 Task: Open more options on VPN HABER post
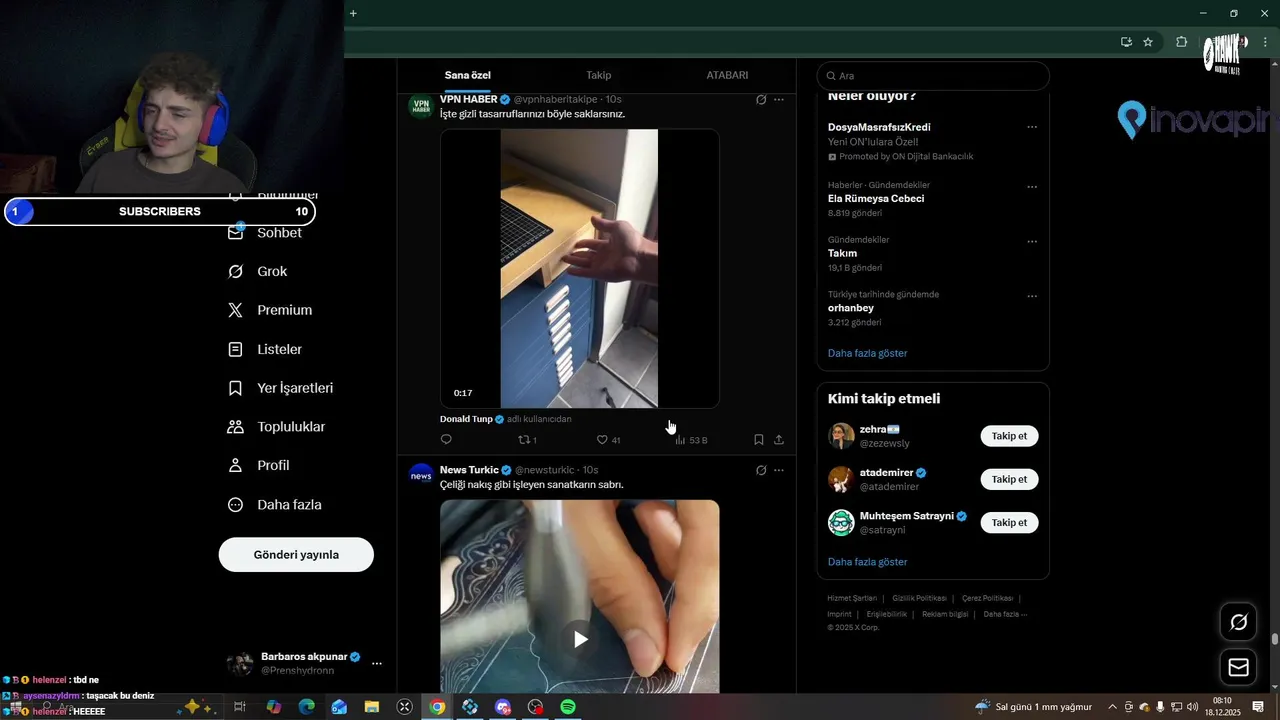tap(779, 100)
